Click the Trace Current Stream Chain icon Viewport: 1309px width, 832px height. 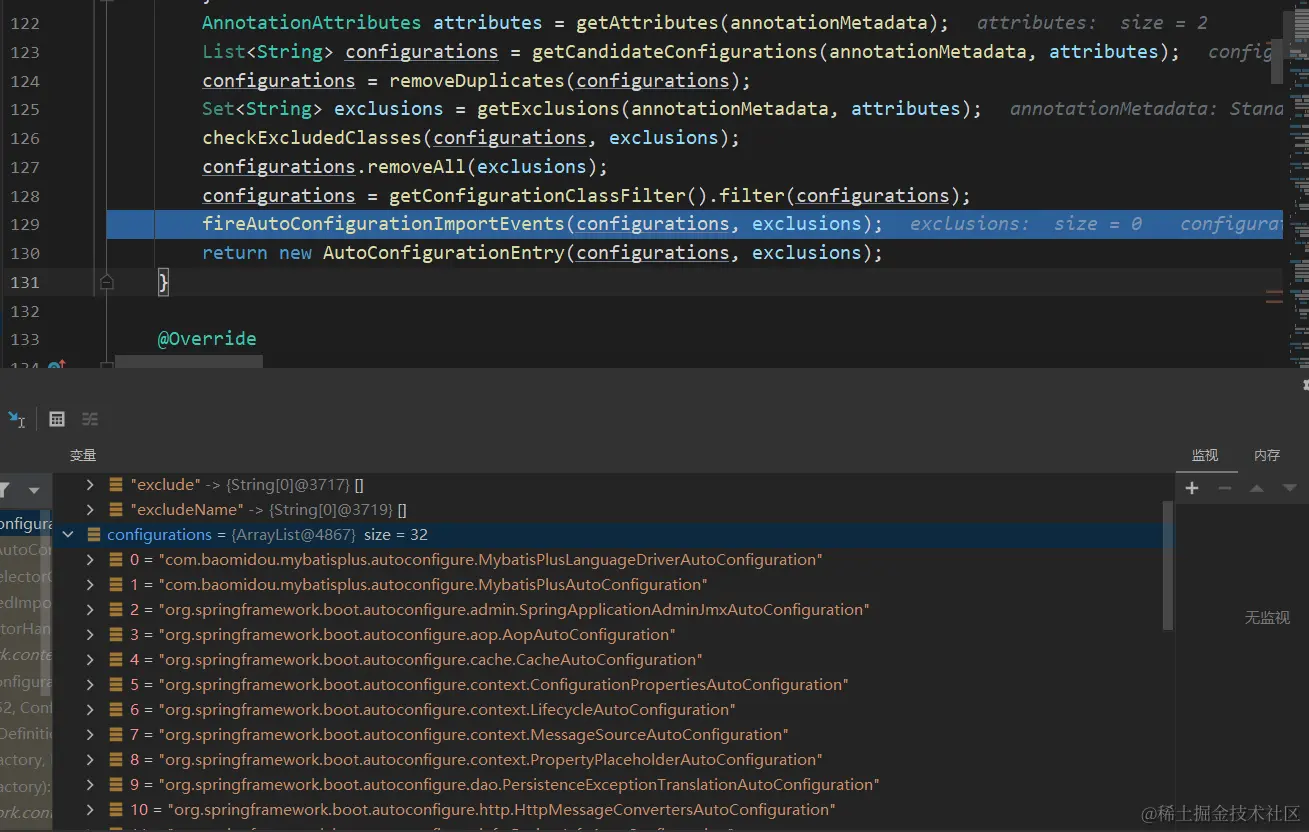pos(90,419)
